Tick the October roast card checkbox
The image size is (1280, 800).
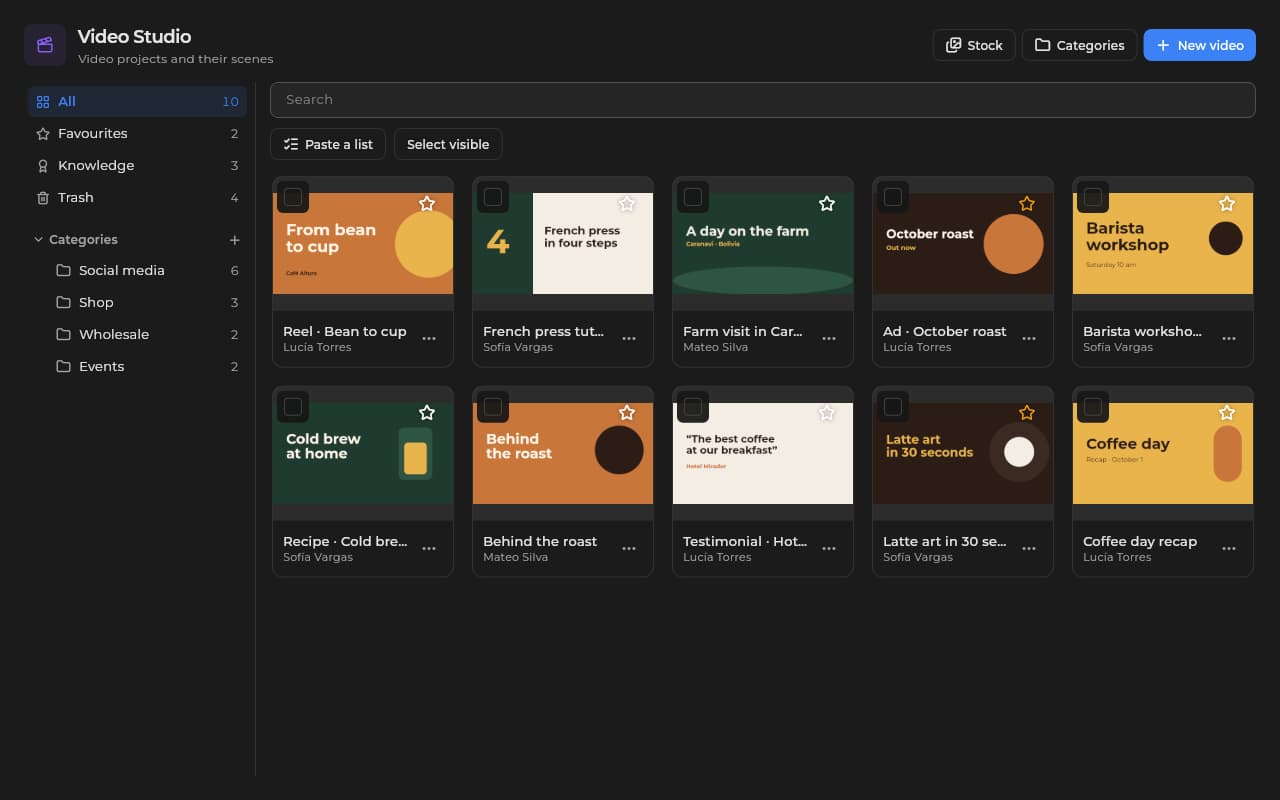[x=893, y=197]
